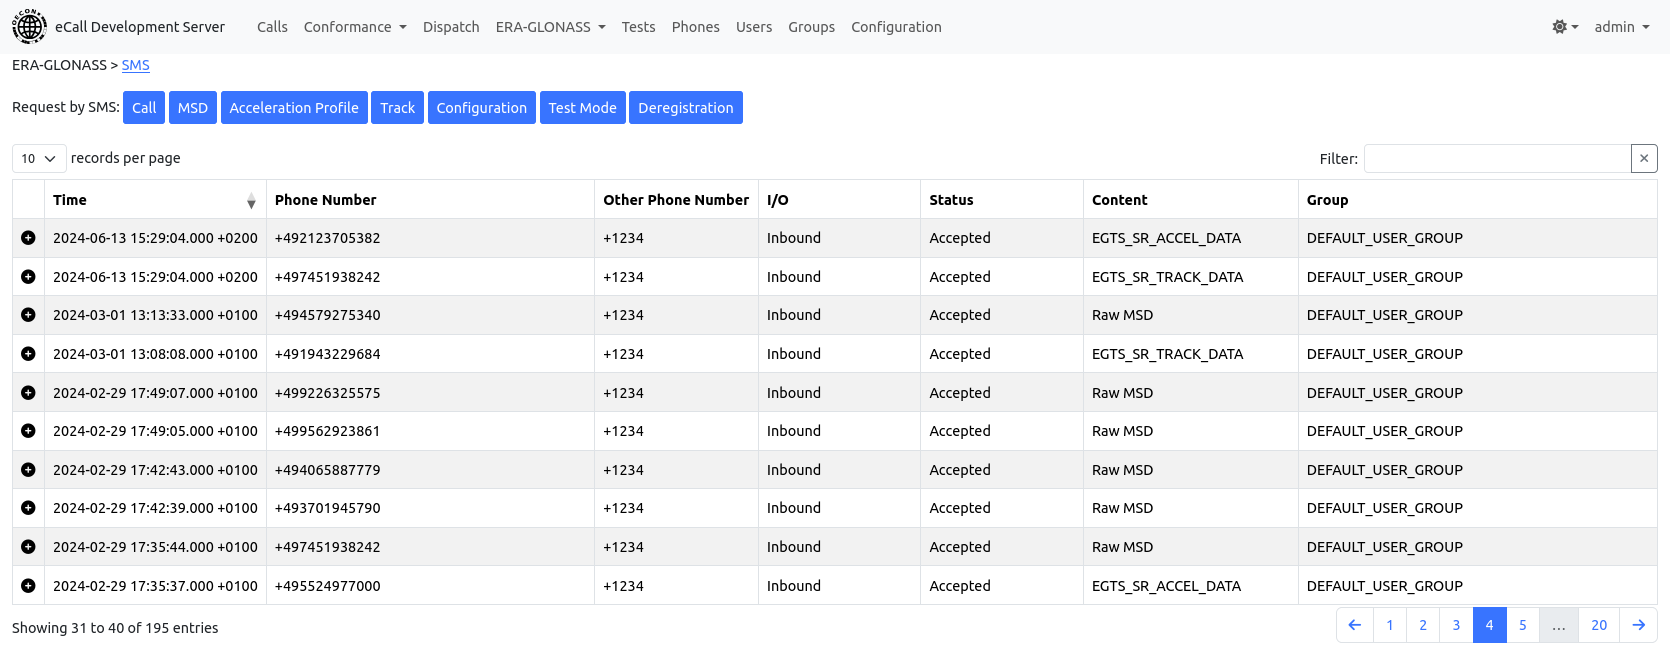The width and height of the screenshot is (1670, 666).
Task: Expand row details for +494579275340
Action: (x=28, y=315)
